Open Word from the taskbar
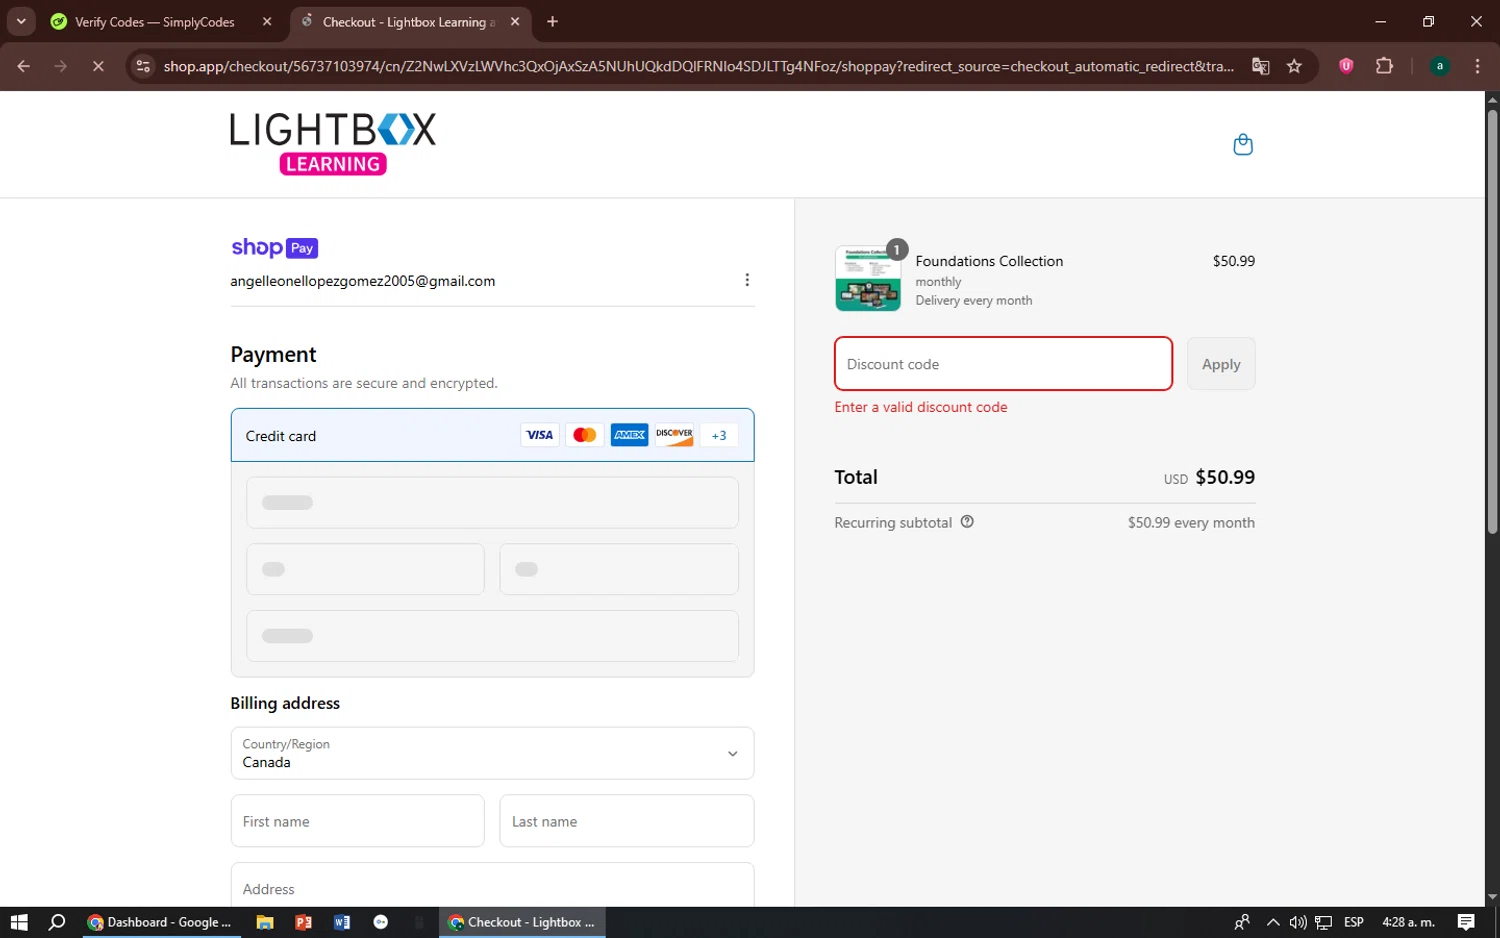The image size is (1500, 938). [342, 922]
